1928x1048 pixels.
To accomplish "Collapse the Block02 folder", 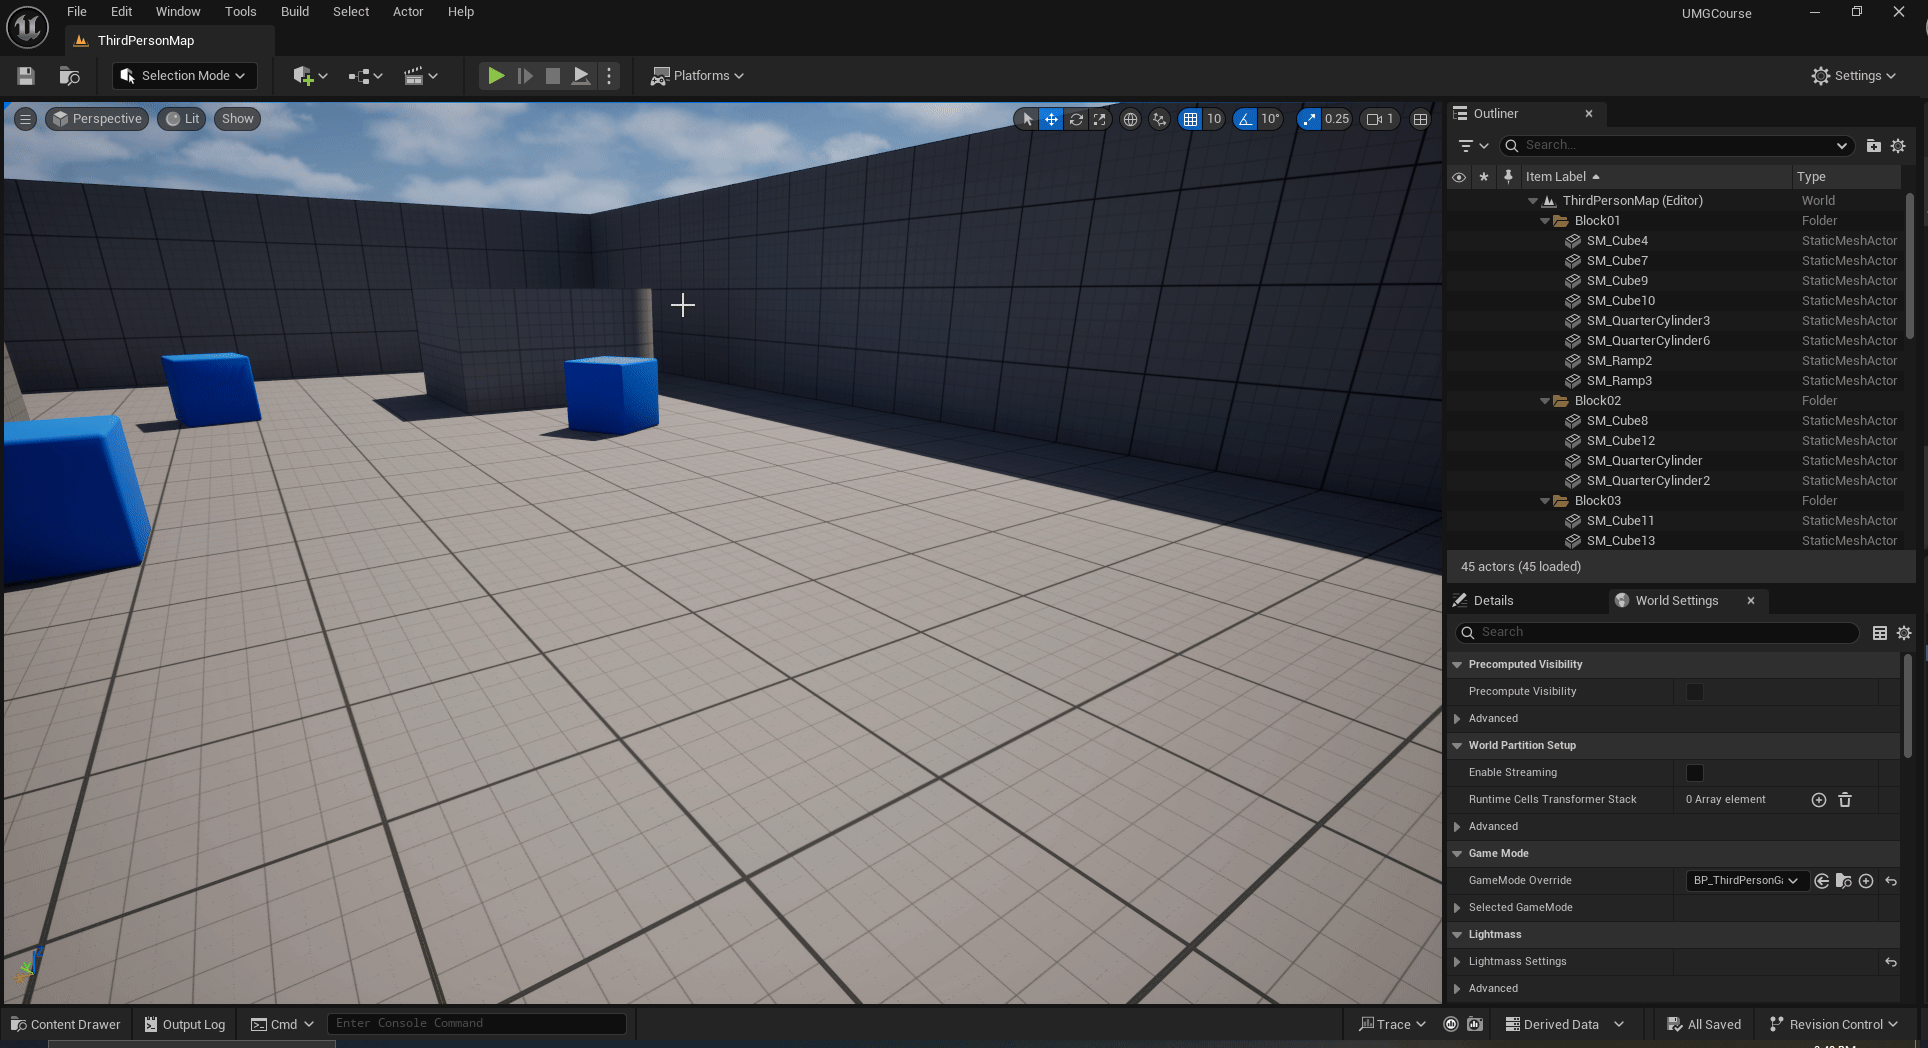I will [1545, 401].
